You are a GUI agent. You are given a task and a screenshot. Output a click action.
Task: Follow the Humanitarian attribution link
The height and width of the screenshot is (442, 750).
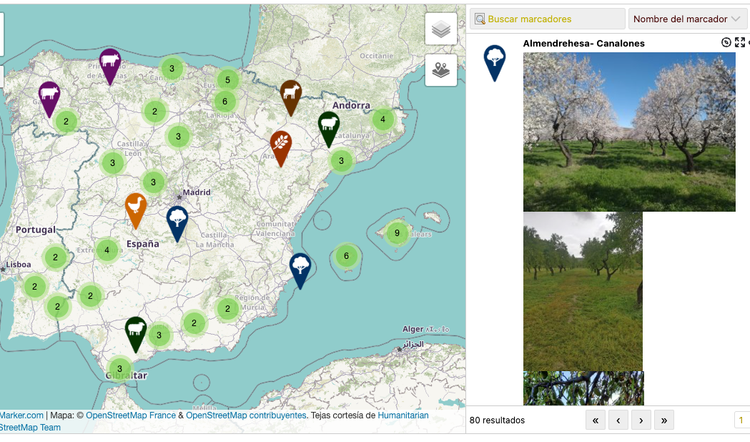[x=403, y=415]
